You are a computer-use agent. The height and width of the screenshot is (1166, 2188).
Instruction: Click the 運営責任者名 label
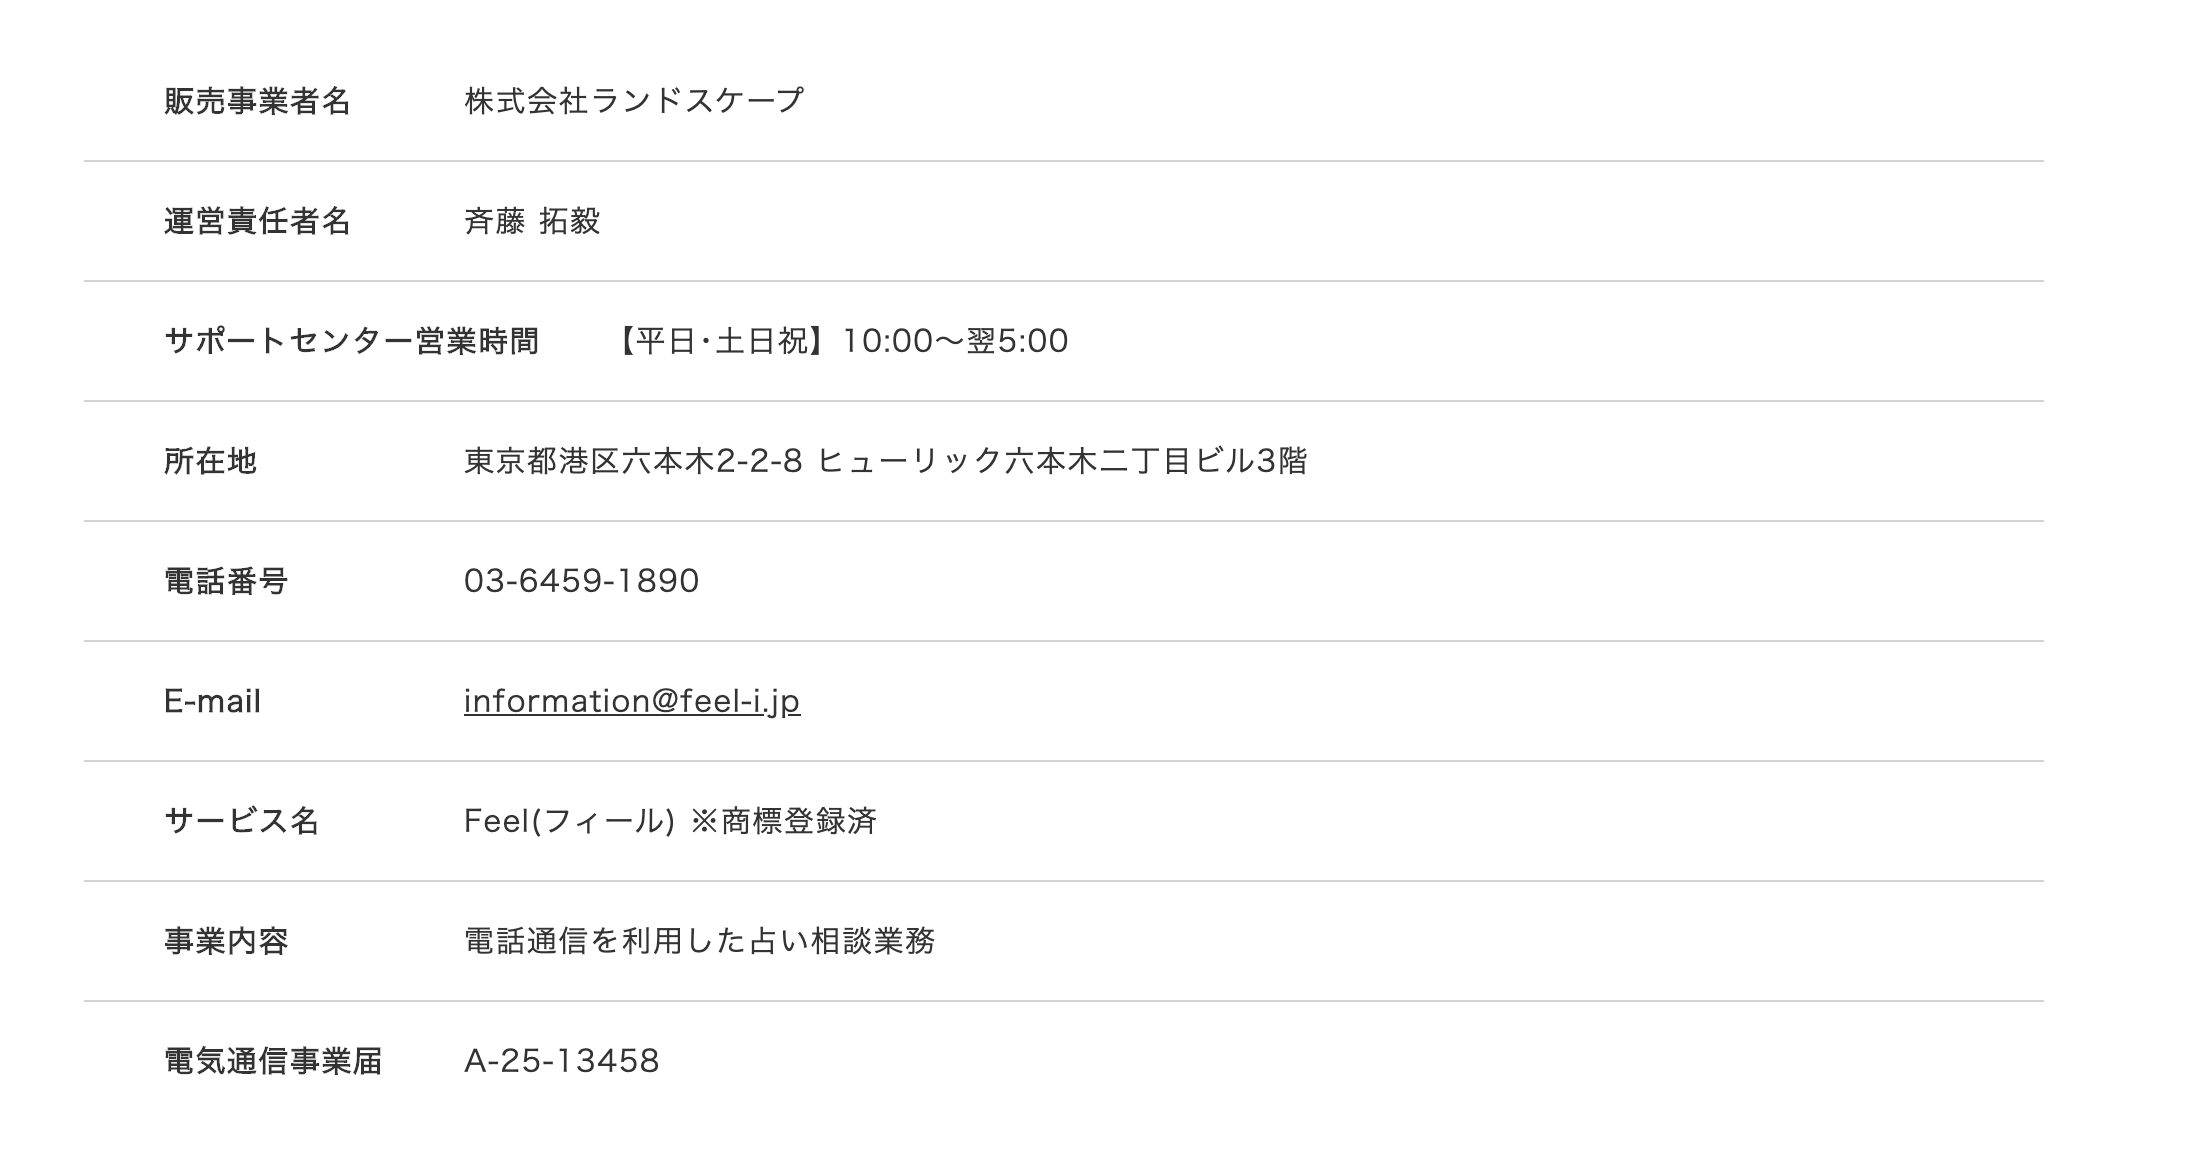[x=257, y=221]
